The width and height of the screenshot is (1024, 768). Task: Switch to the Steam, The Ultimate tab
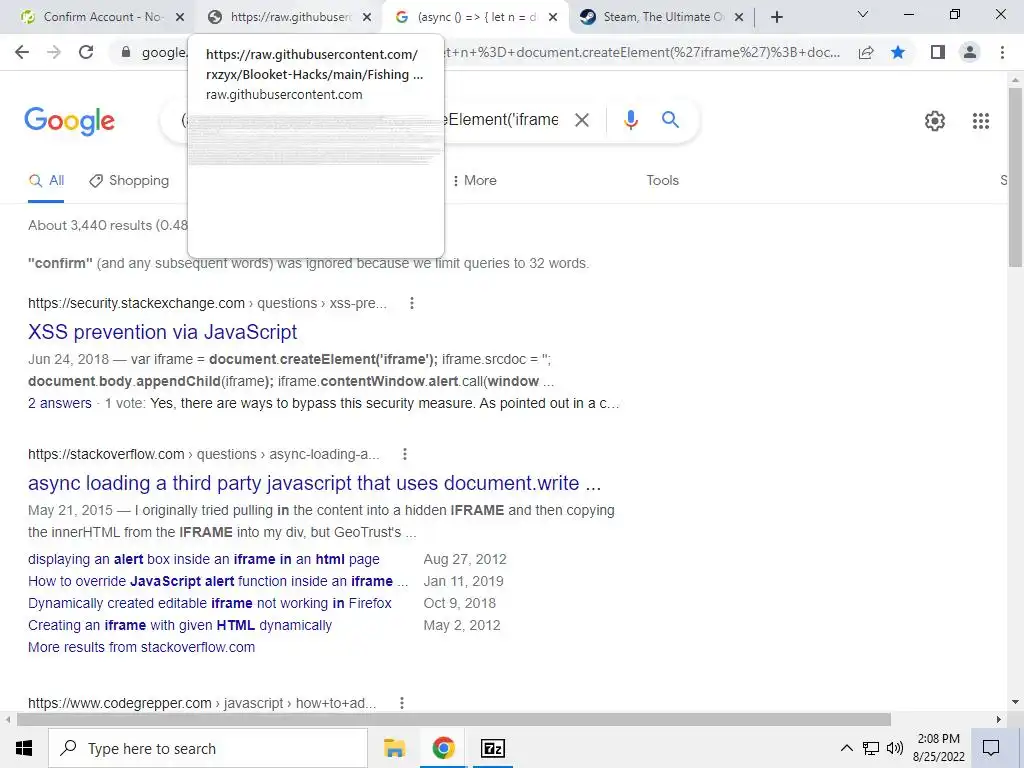coord(660,18)
